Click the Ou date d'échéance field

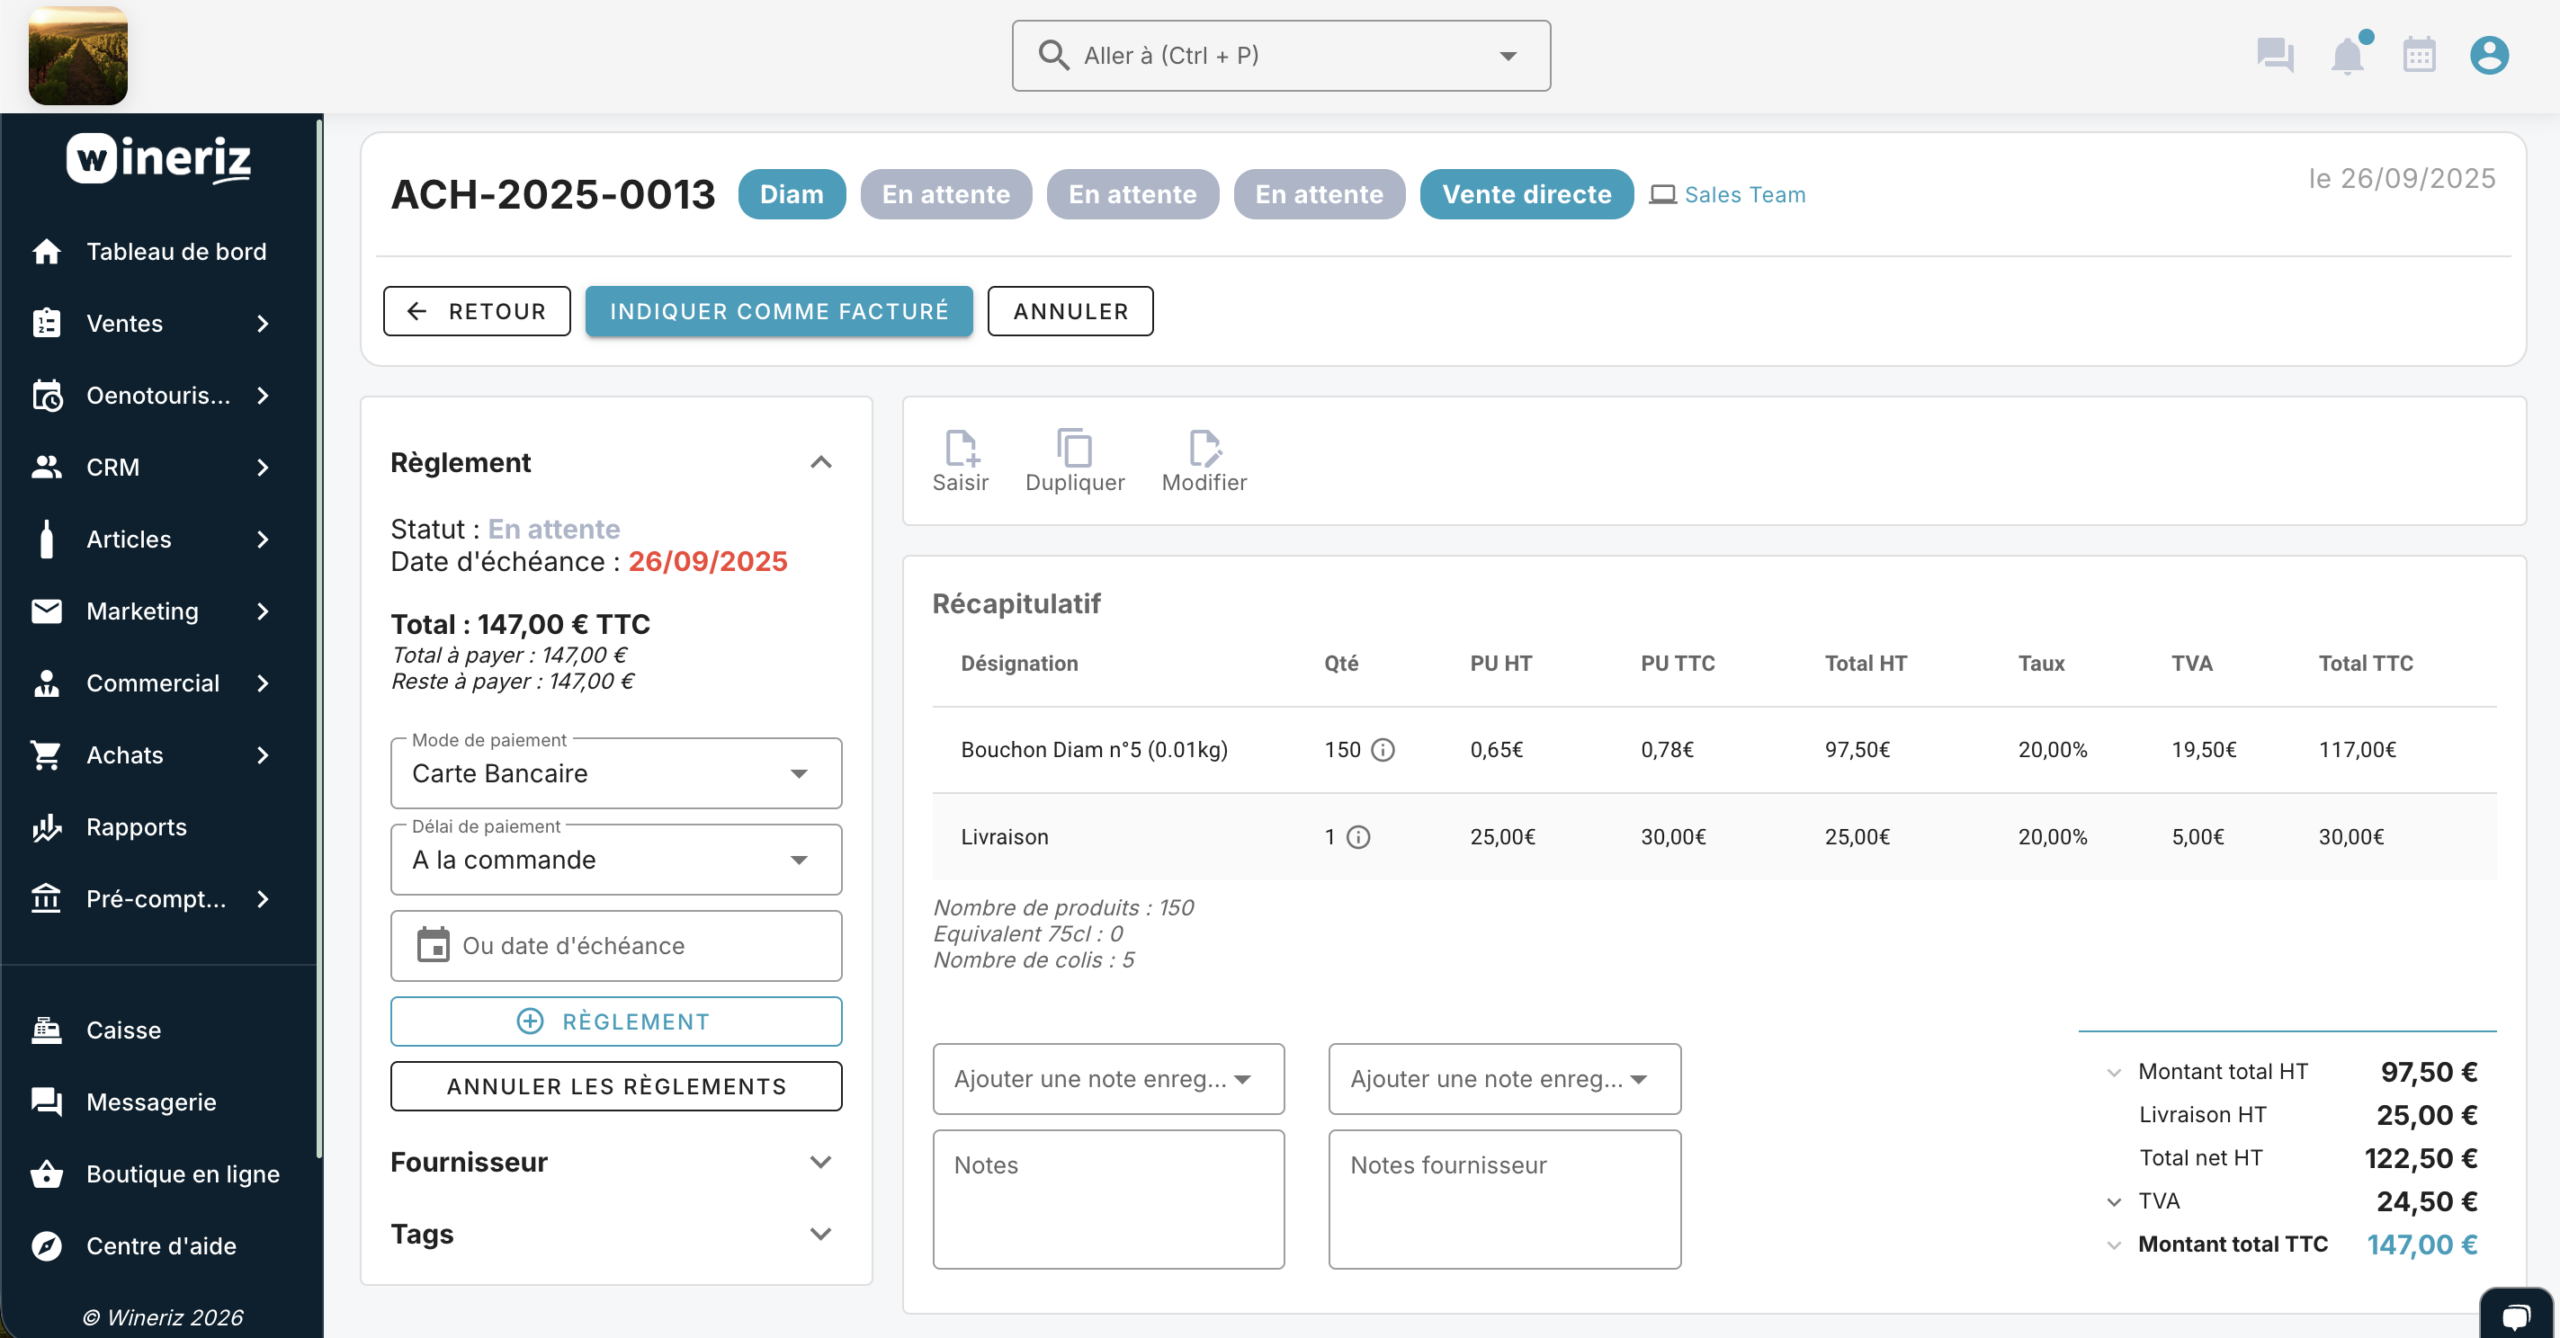pos(615,946)
